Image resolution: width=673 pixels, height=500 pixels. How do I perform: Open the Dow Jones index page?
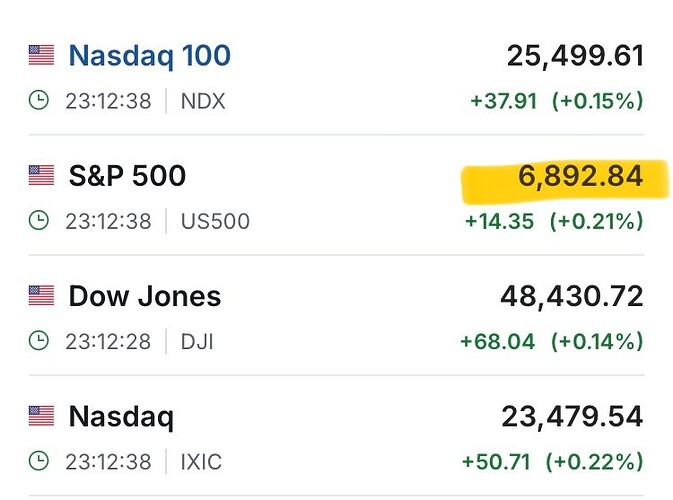point(144,296)
